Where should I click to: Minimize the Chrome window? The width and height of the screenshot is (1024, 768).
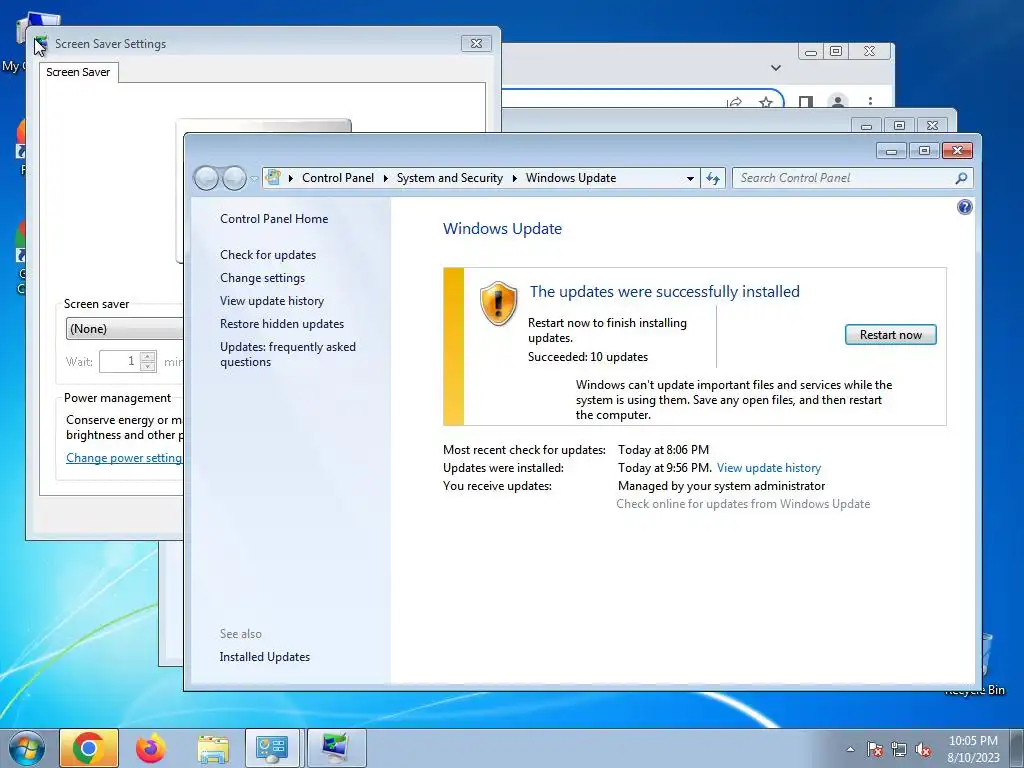810,52
